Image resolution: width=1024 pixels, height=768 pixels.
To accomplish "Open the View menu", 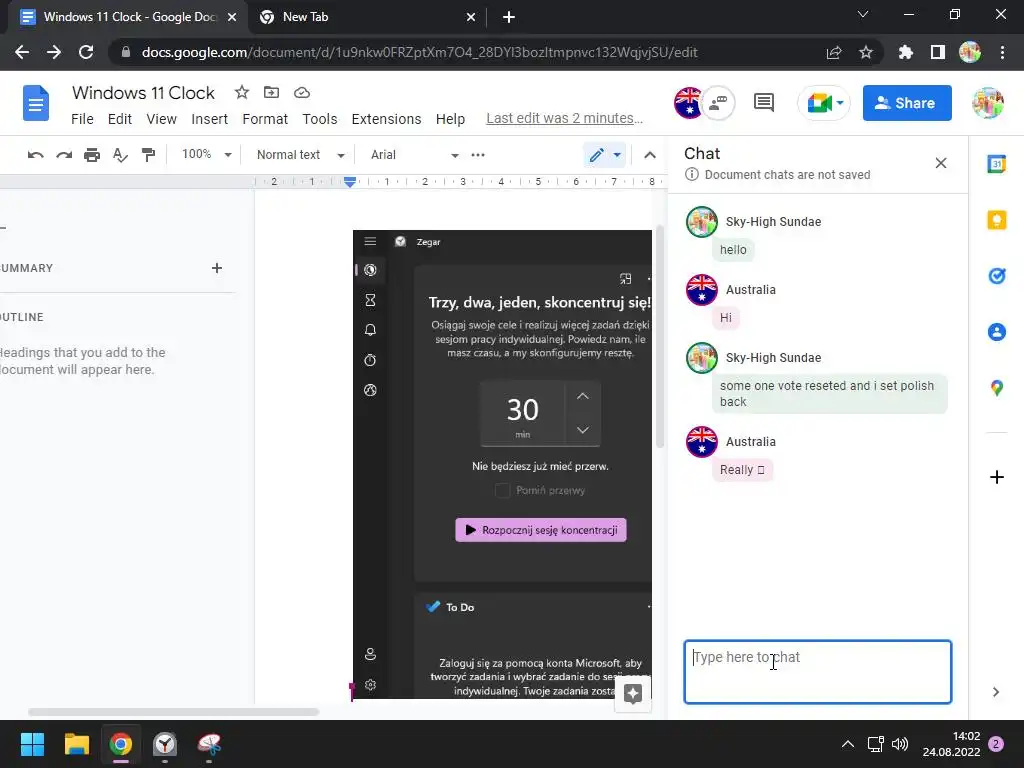I will 161,119.
